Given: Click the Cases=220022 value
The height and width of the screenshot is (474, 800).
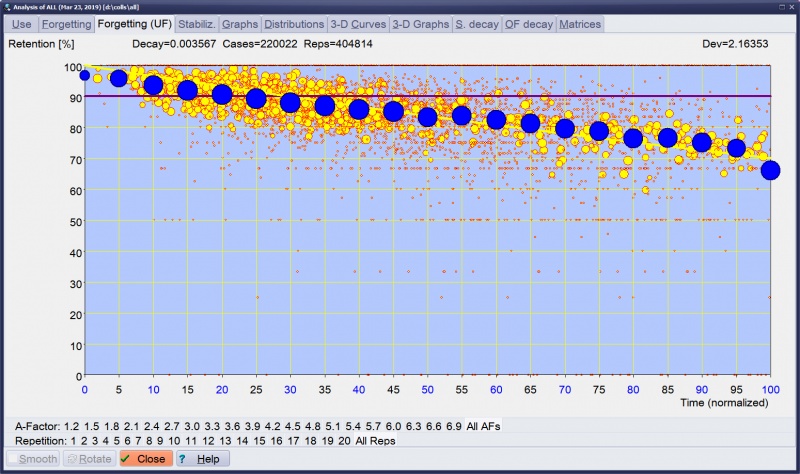Looking at the screenshot, I should click(260, 44).
